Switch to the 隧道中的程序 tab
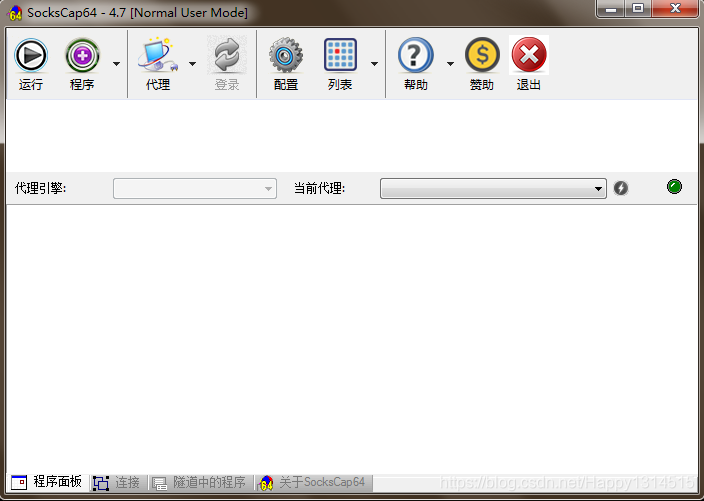Viewport: 704px width, 501px height. coord(200,483)
